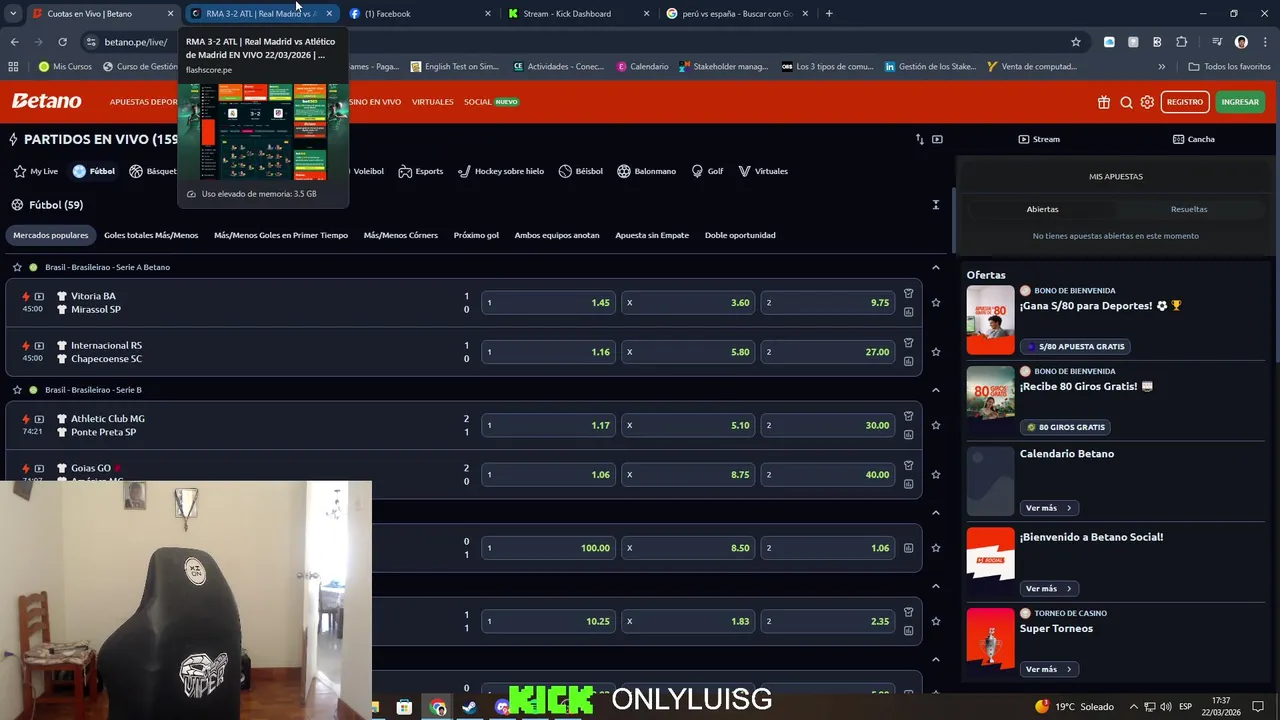The image size is (1280, 720).
Task: Favorite the Brasileirao Serie B league
Action: tap(17, 390)
